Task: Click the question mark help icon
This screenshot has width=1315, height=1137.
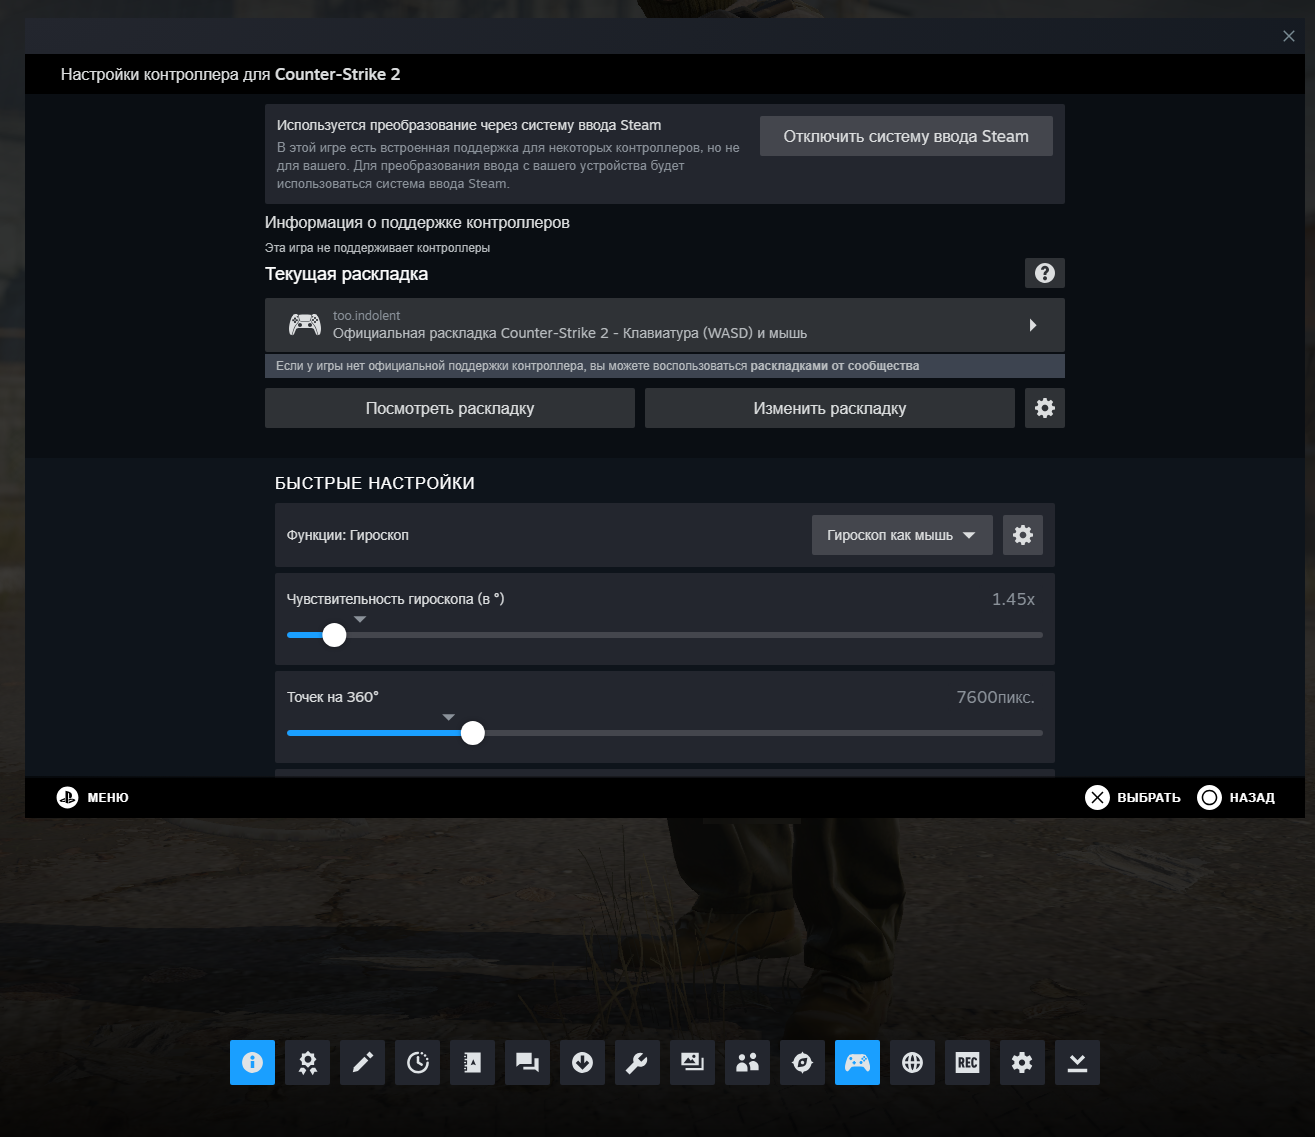Action: 1045,273
